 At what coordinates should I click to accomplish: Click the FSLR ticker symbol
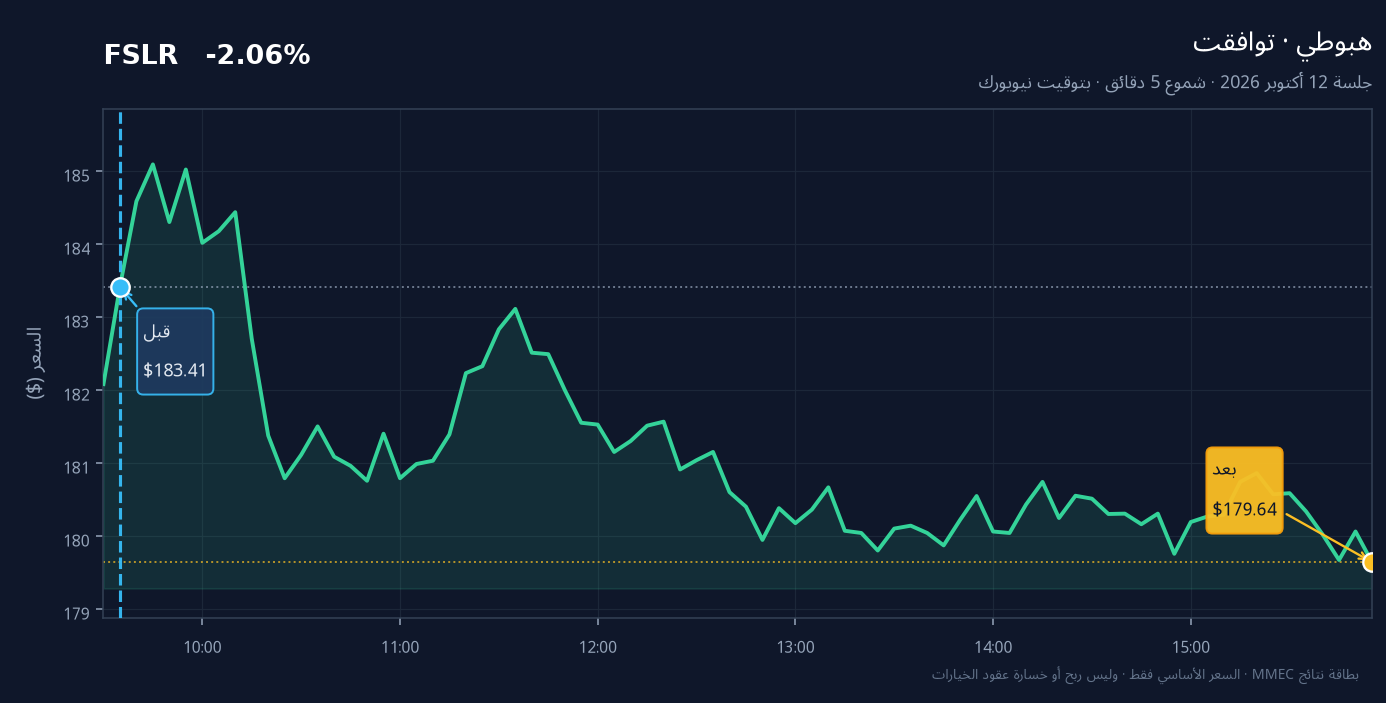pos(140,56)
